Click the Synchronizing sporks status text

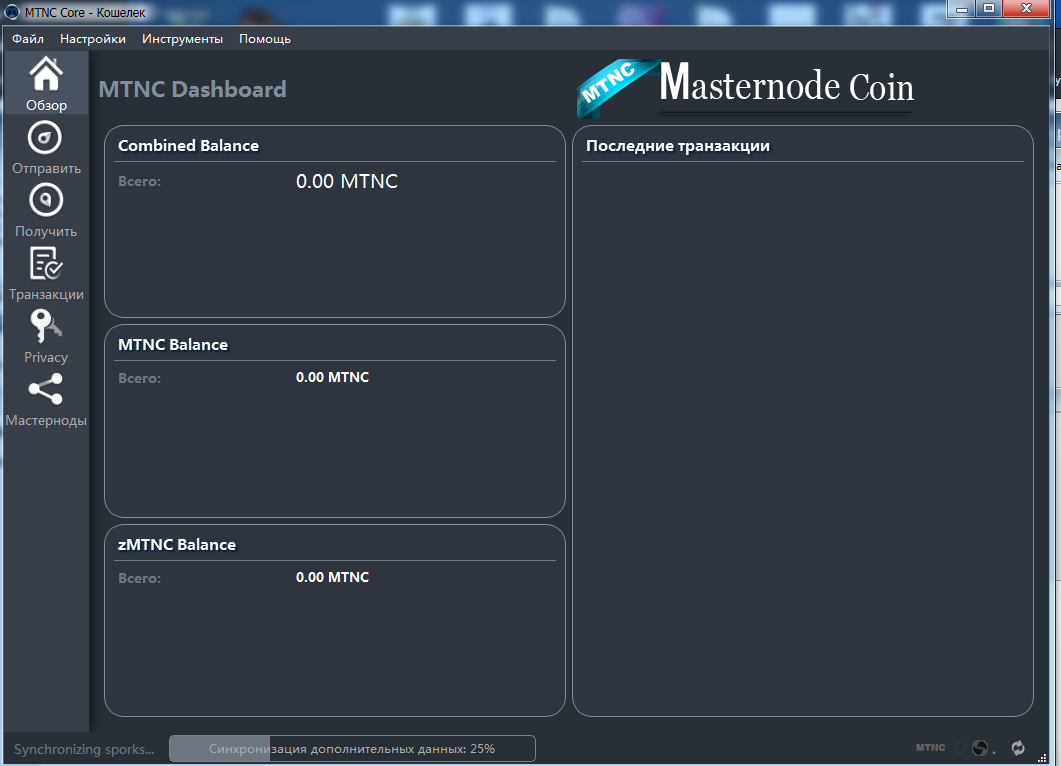84,749
